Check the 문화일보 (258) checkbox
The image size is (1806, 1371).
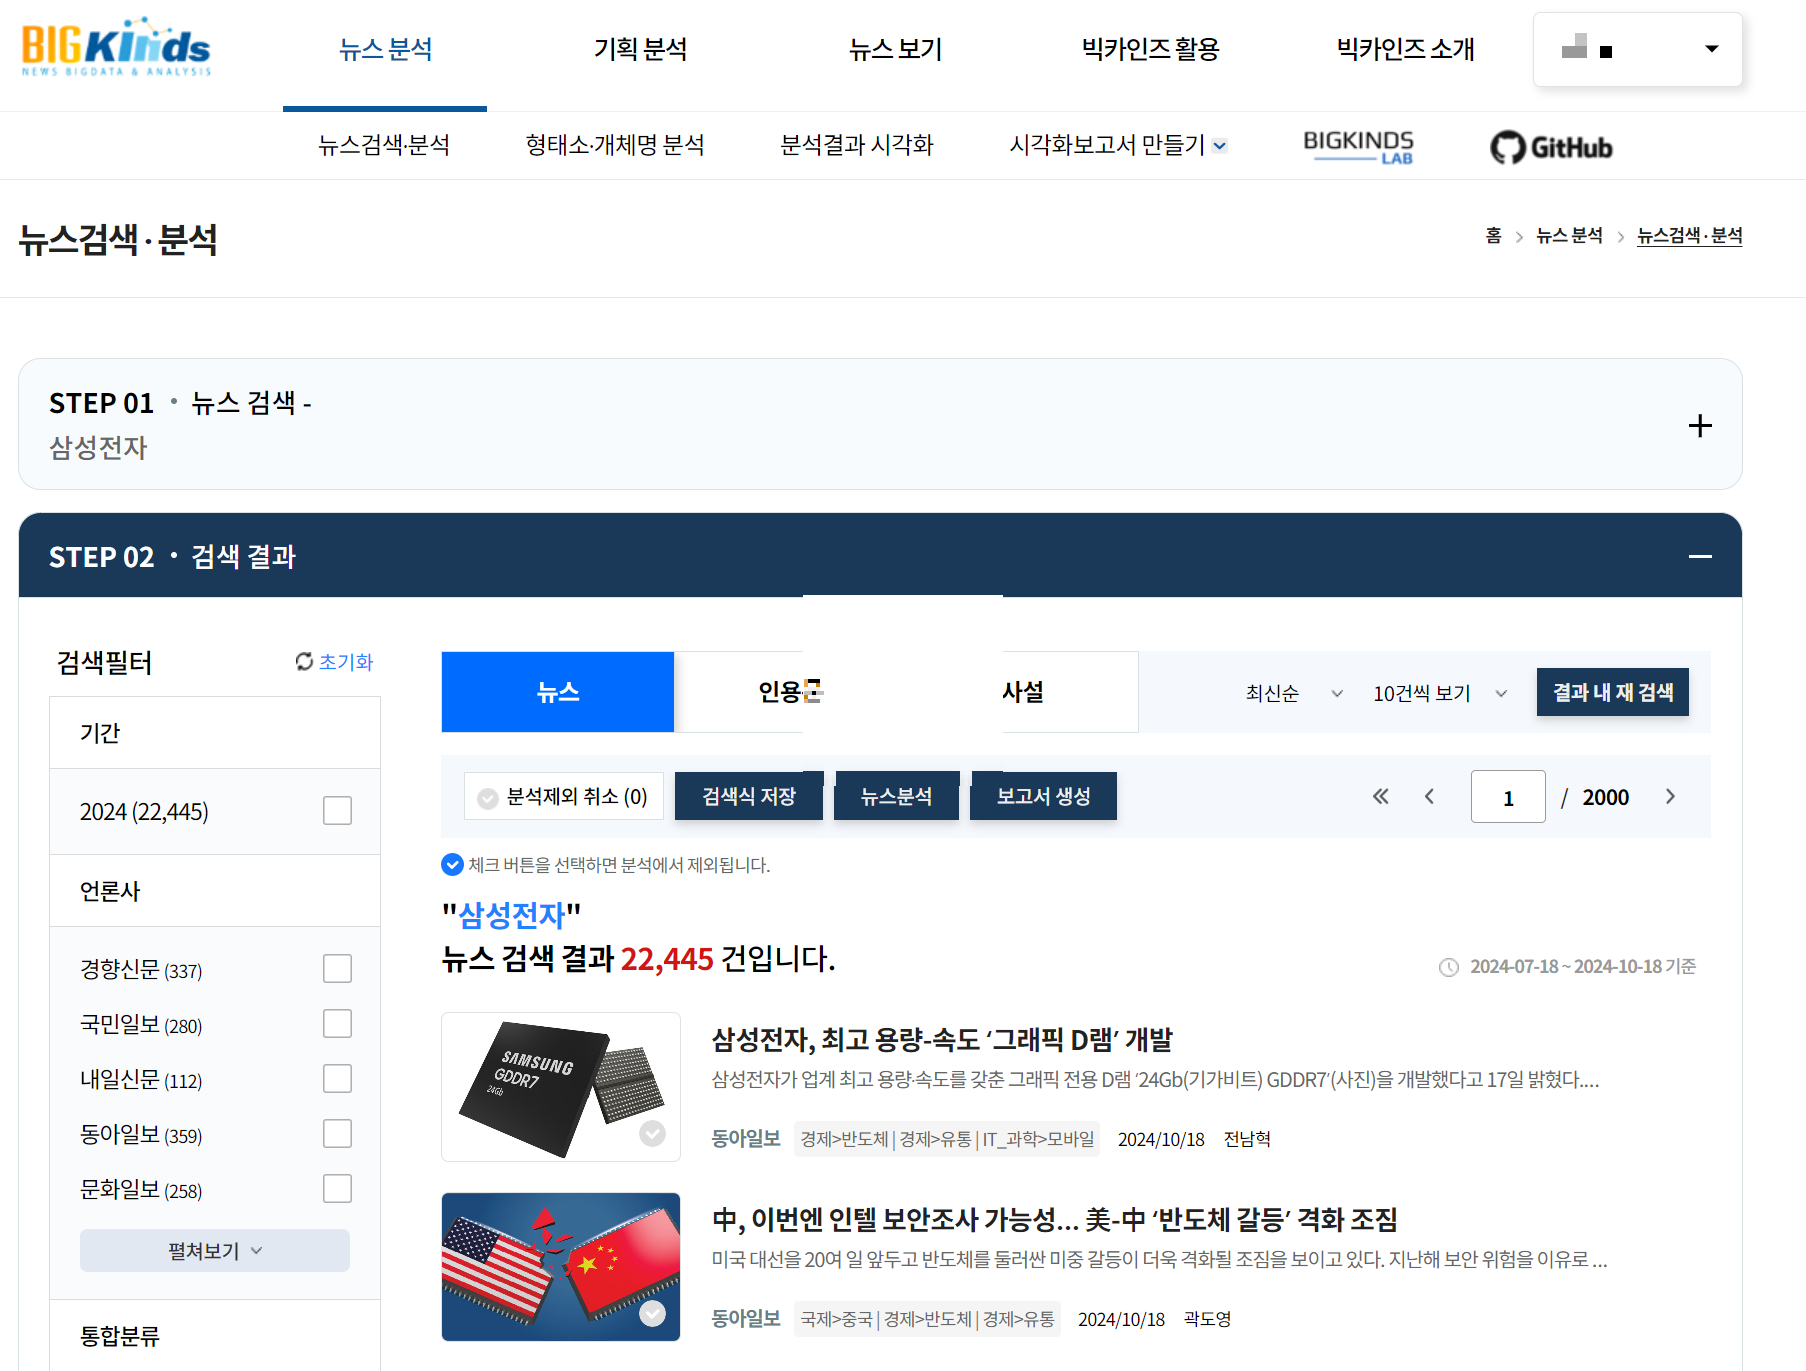[x=337, y=1189]
